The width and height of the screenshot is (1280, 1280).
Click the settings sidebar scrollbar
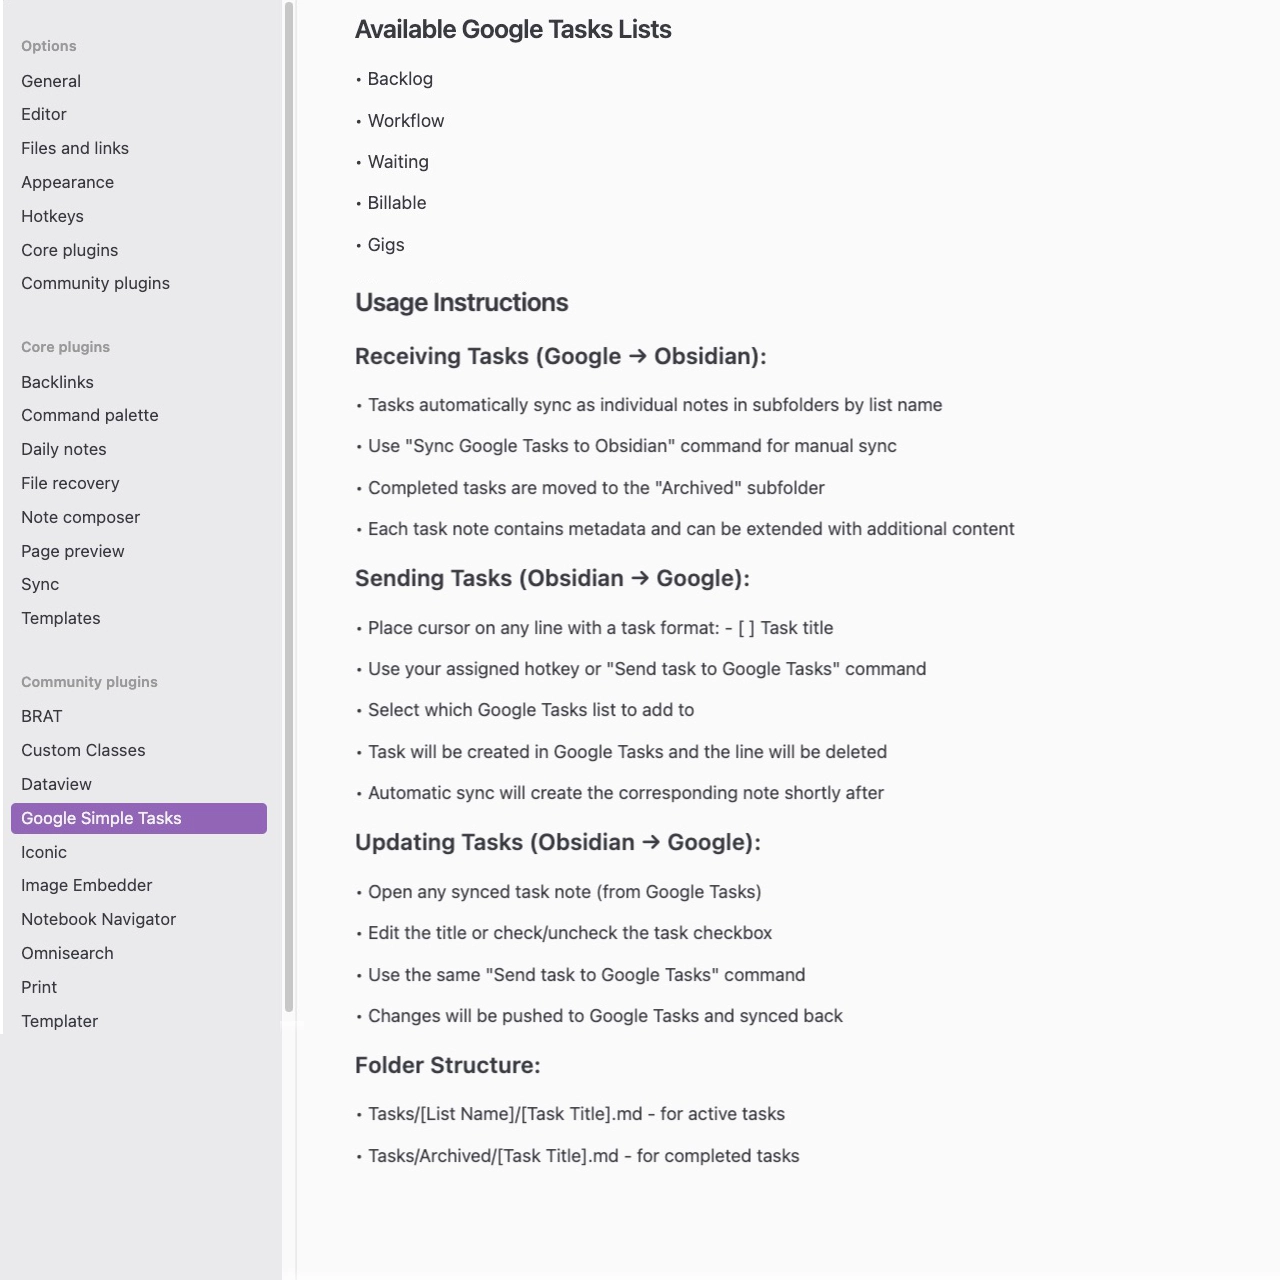coord(289,500)
